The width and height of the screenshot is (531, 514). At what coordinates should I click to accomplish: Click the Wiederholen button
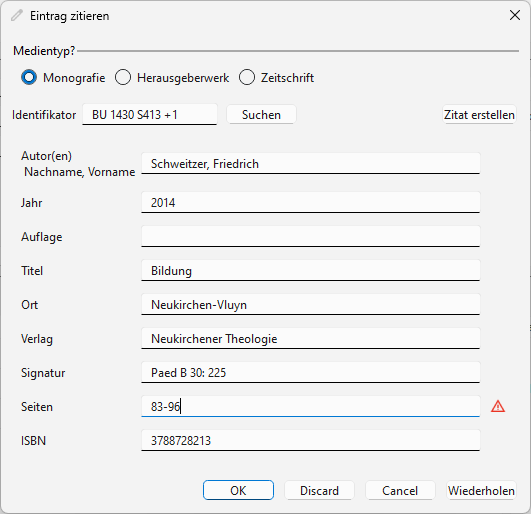481,490
